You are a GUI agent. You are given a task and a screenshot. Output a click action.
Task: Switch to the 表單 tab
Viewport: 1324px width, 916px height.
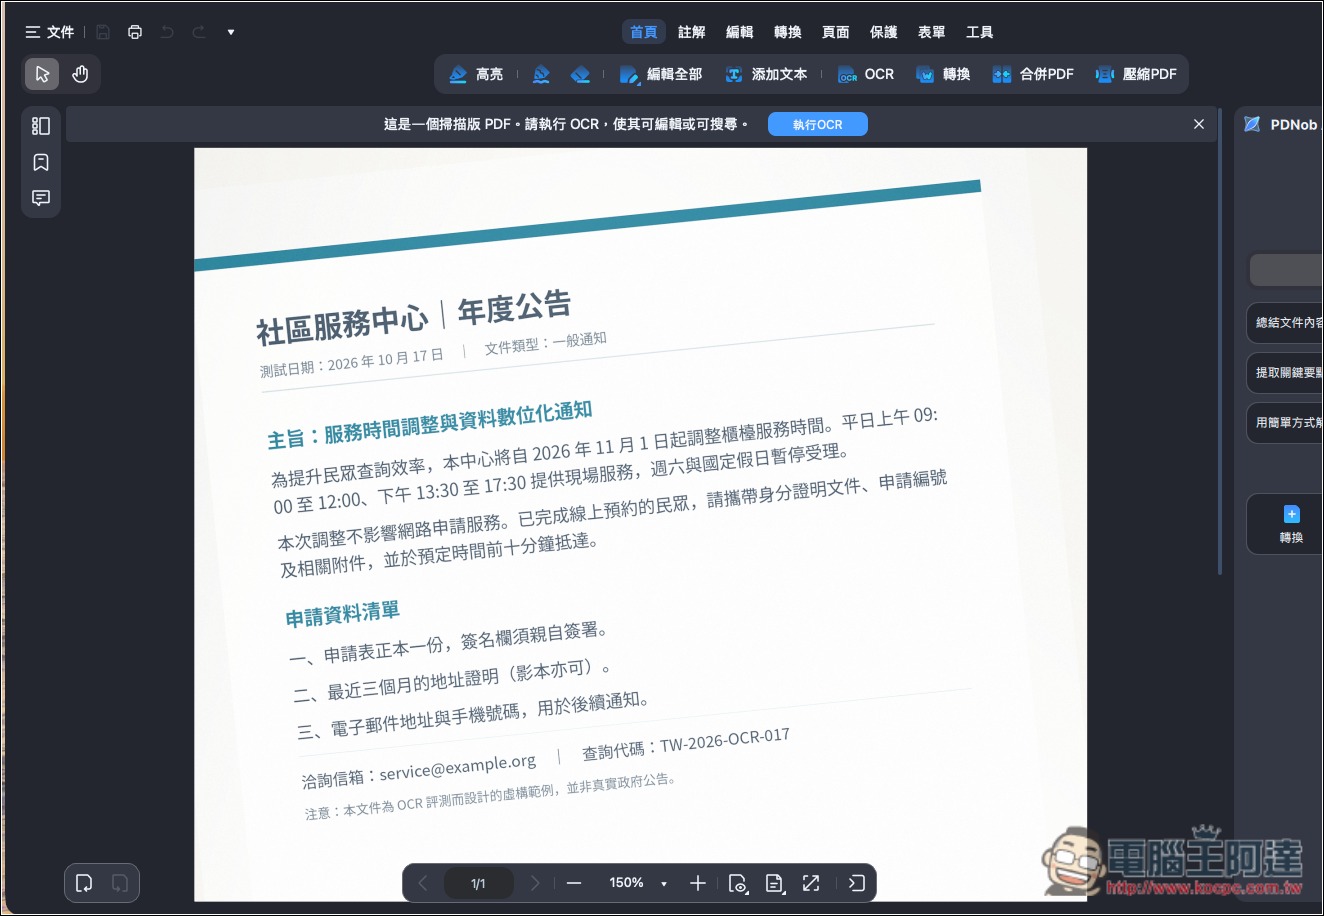[x=932, y=32]
